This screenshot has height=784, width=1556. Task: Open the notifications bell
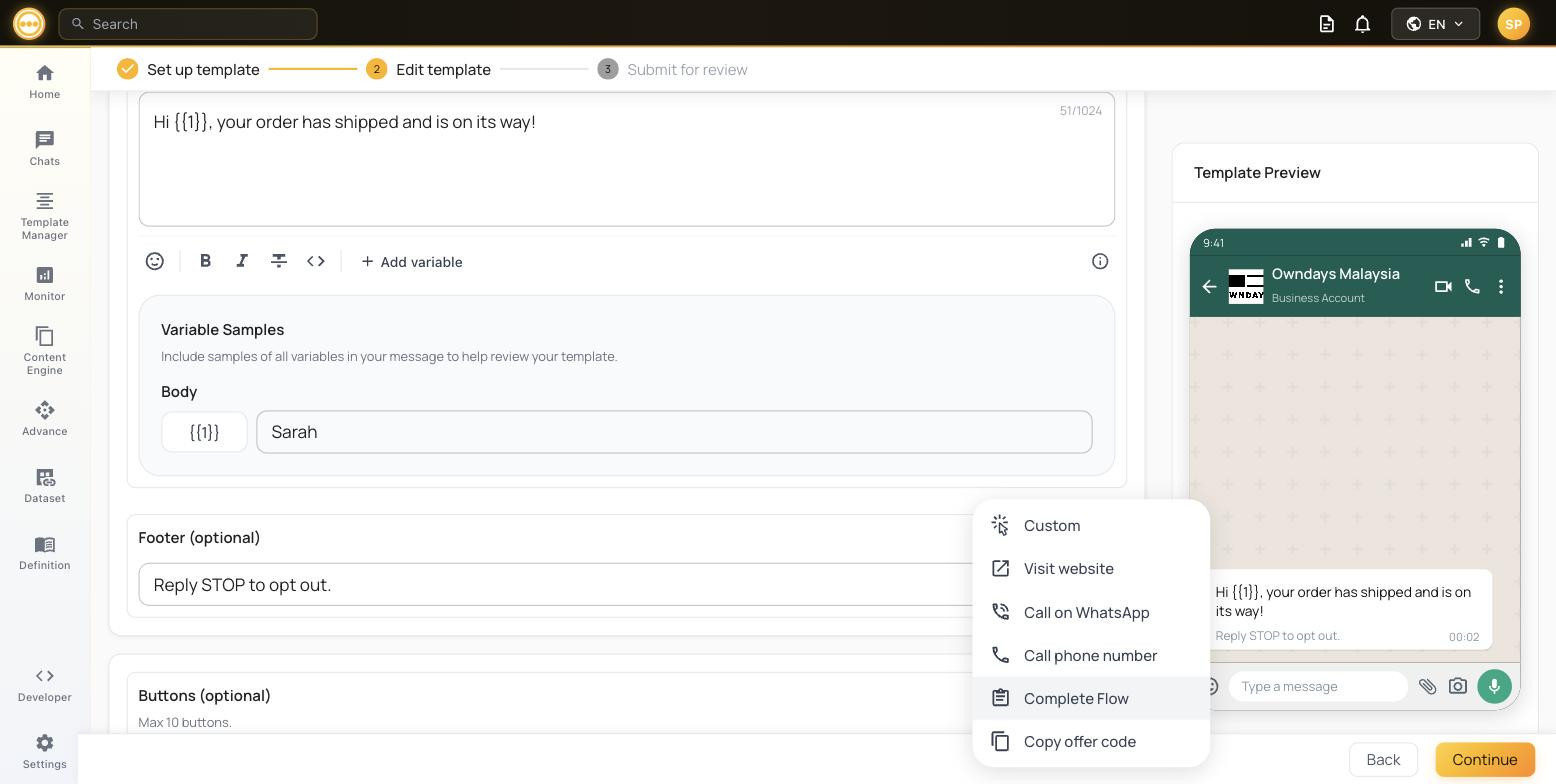point(1362,24)
